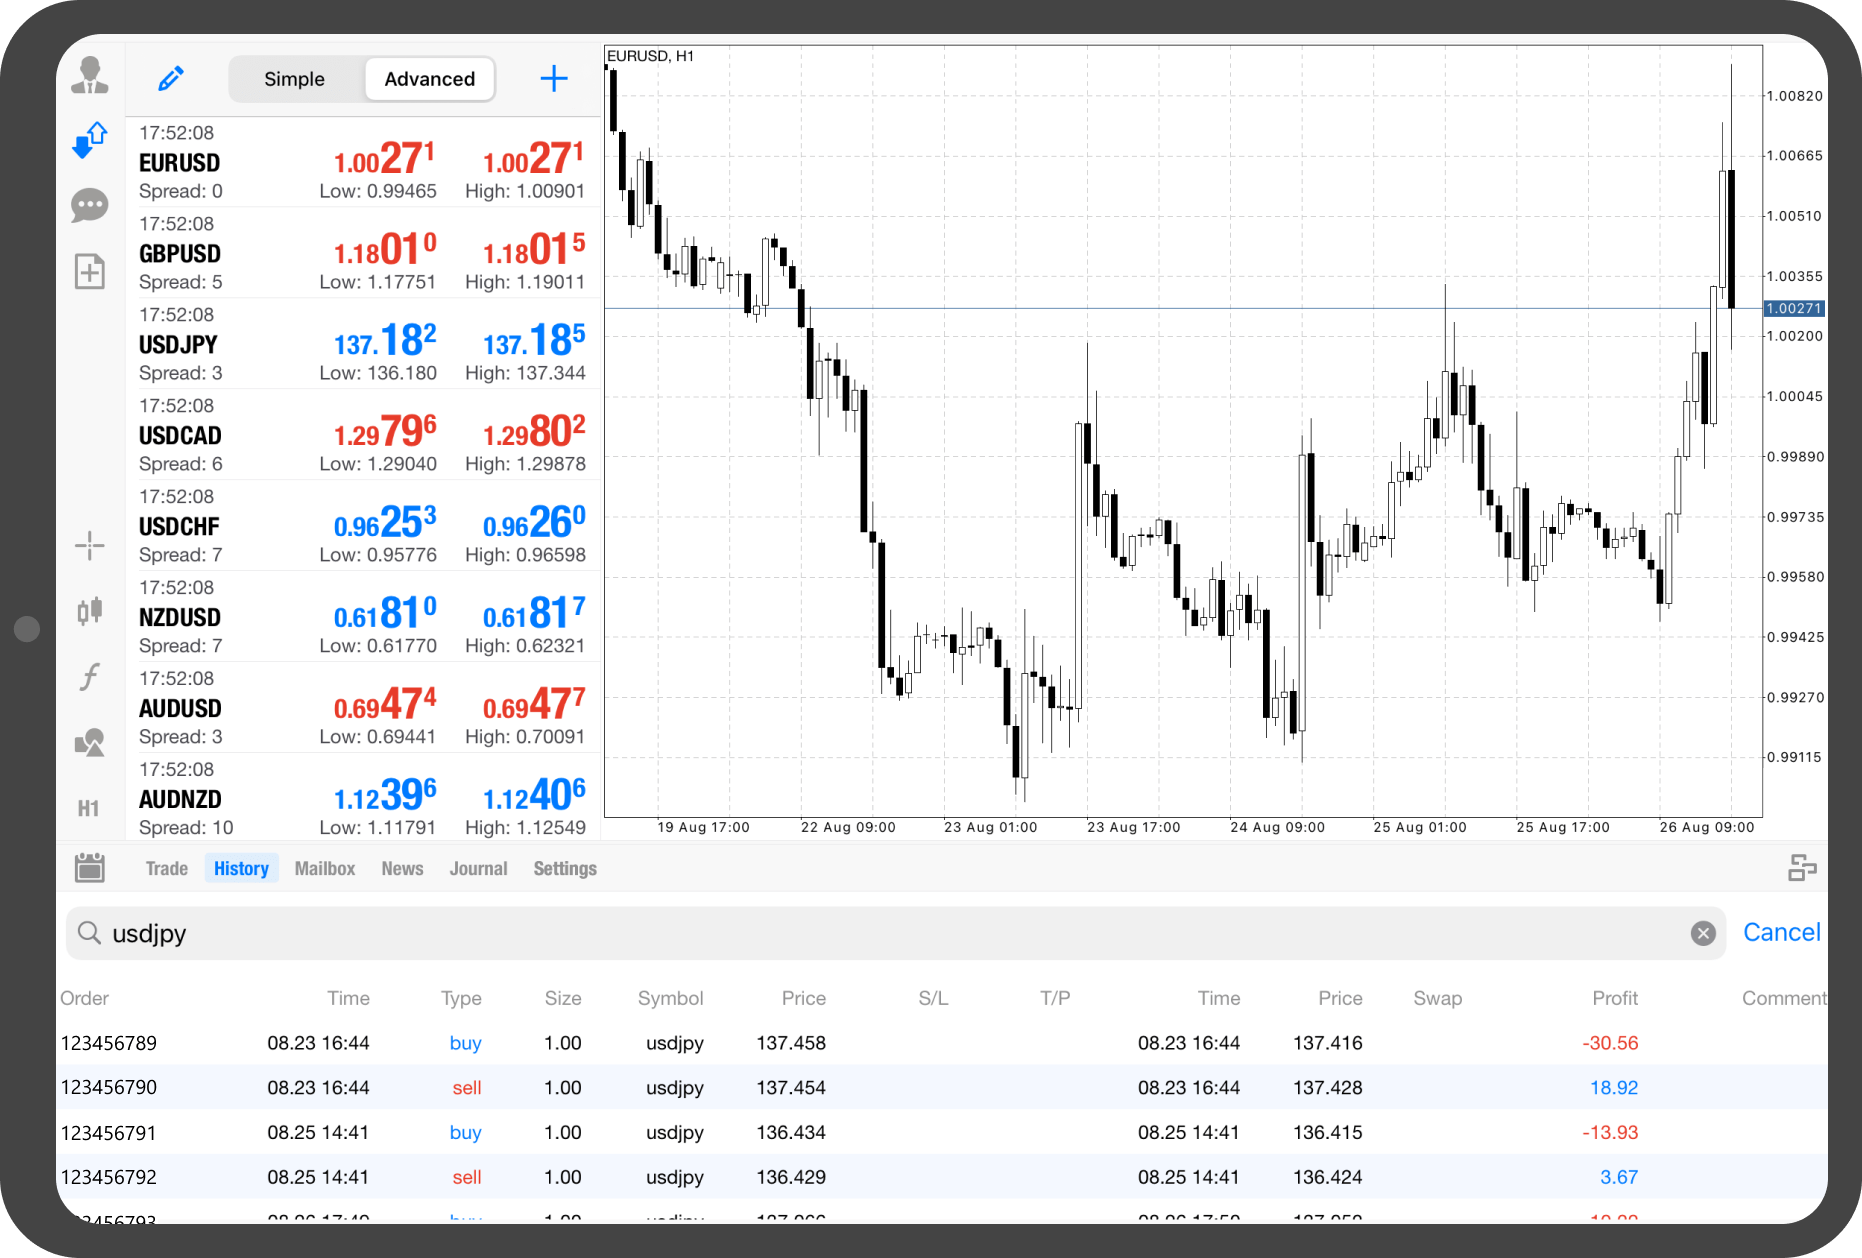Toggle symbol editing with the pencil icon
The height and width of the screenshot is (1258, 1862).
(170, 77)
